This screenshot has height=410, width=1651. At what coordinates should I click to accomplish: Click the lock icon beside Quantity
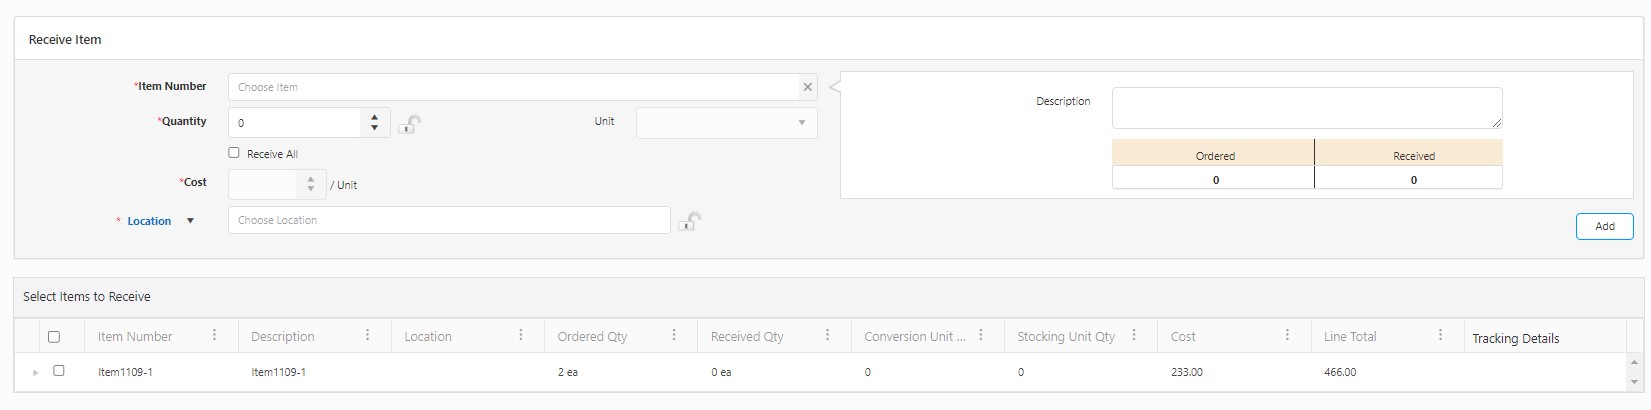tap(409, 124)
